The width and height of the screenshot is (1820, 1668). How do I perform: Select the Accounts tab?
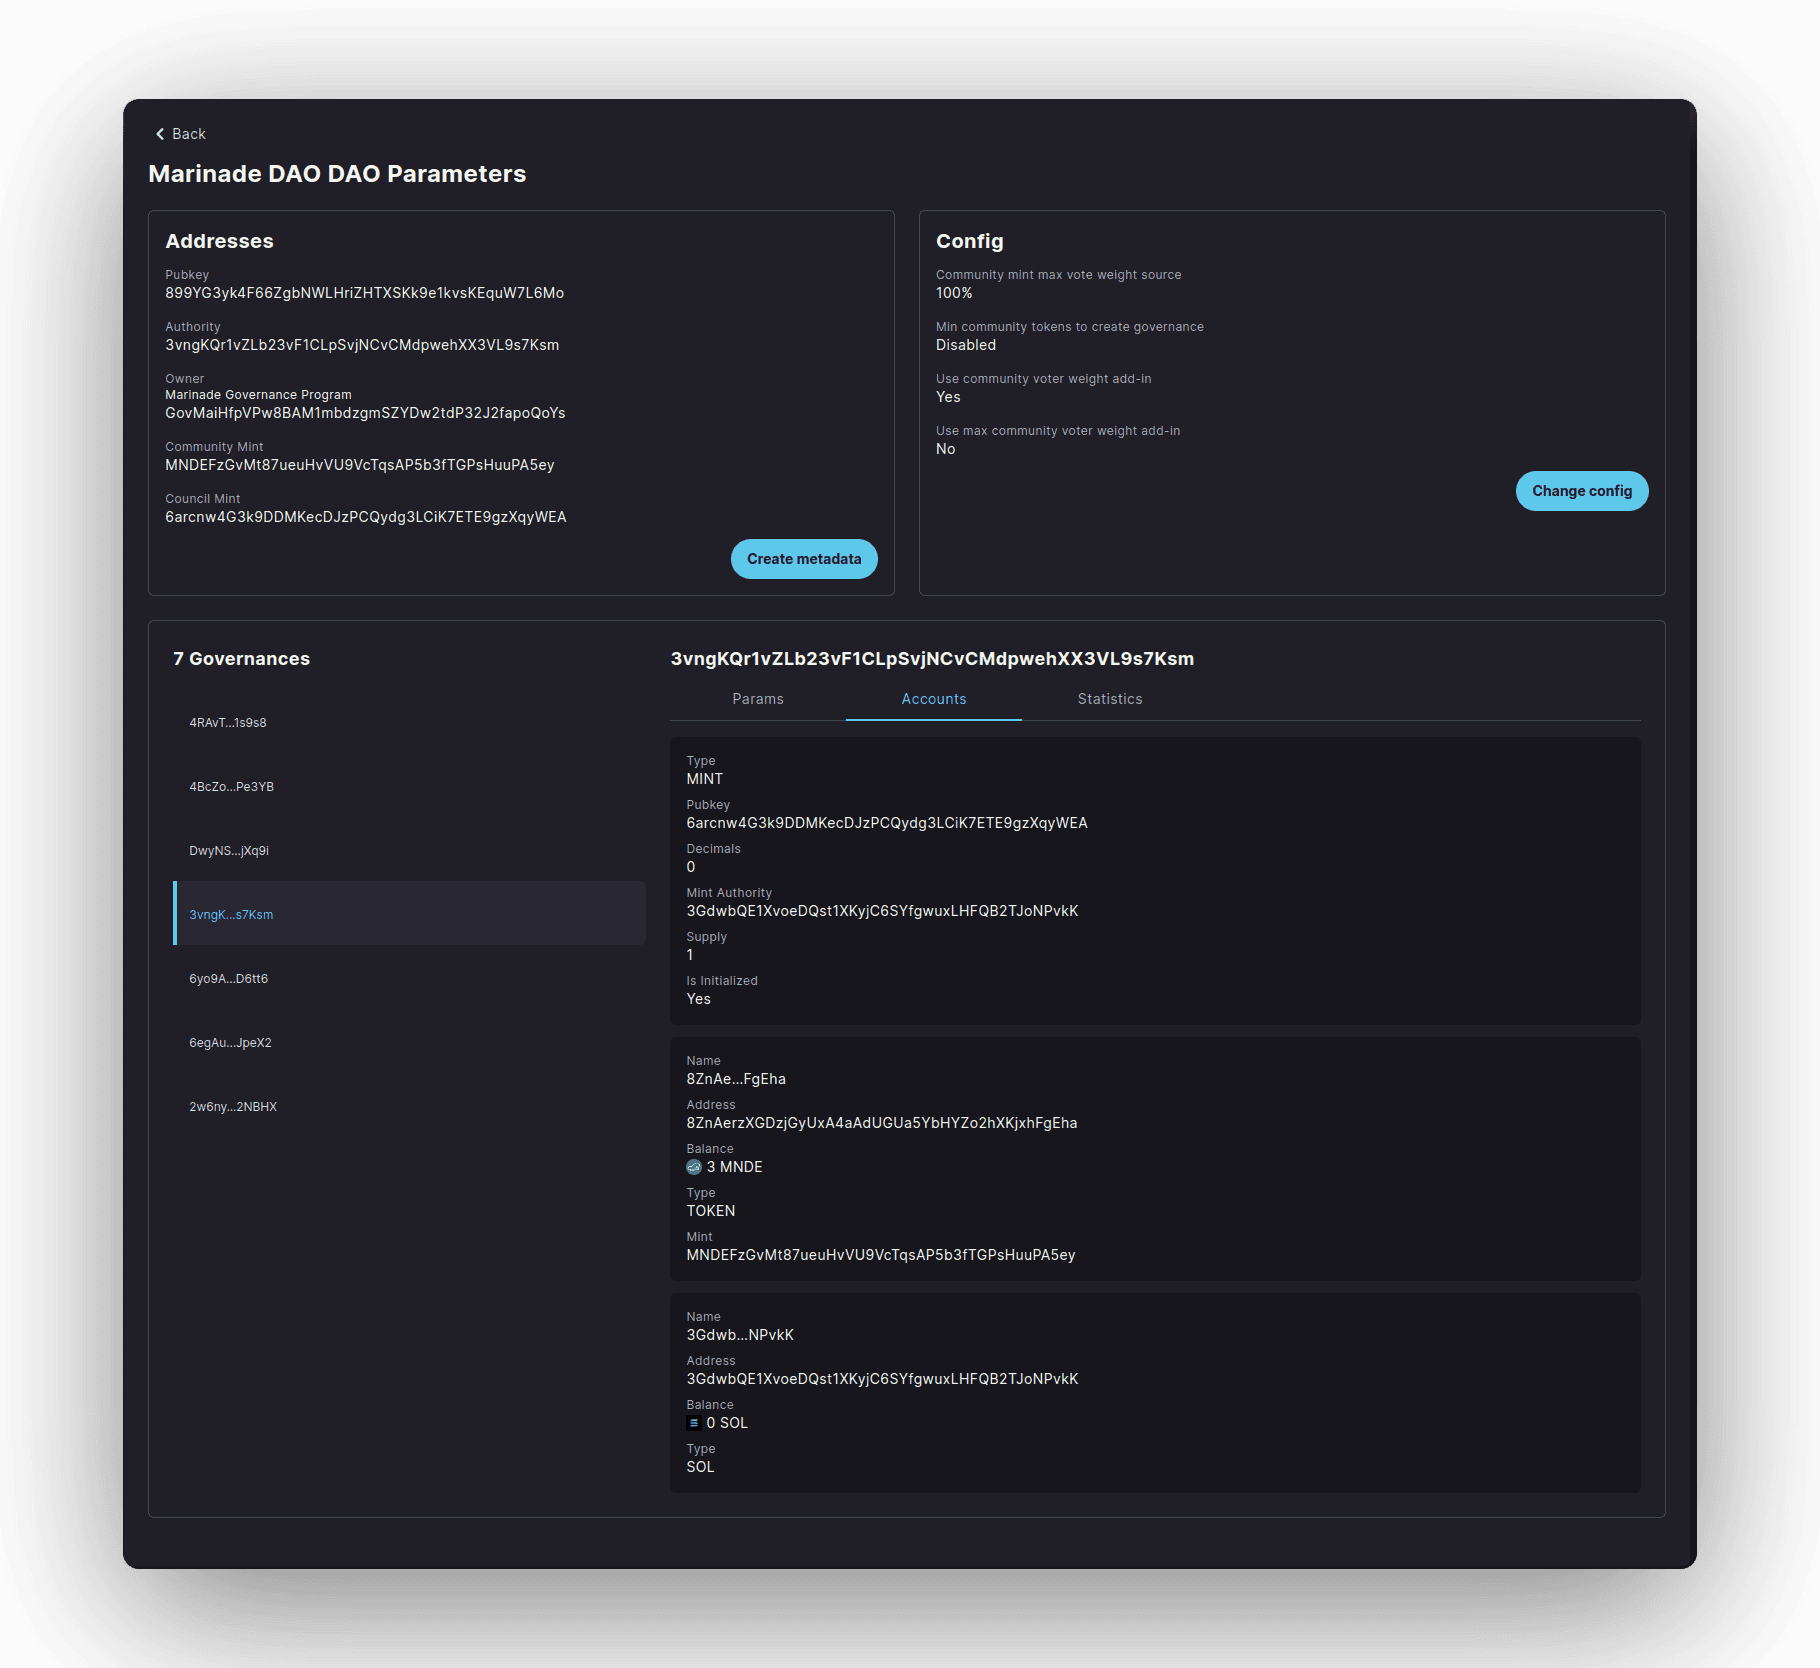pyautogui.click(x=934, y=699)
